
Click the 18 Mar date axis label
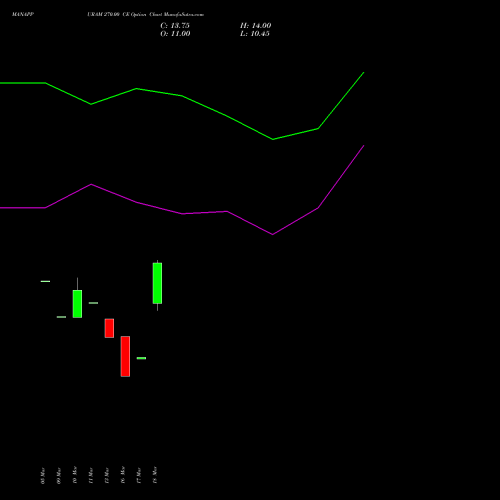click(x=155, y=475)
